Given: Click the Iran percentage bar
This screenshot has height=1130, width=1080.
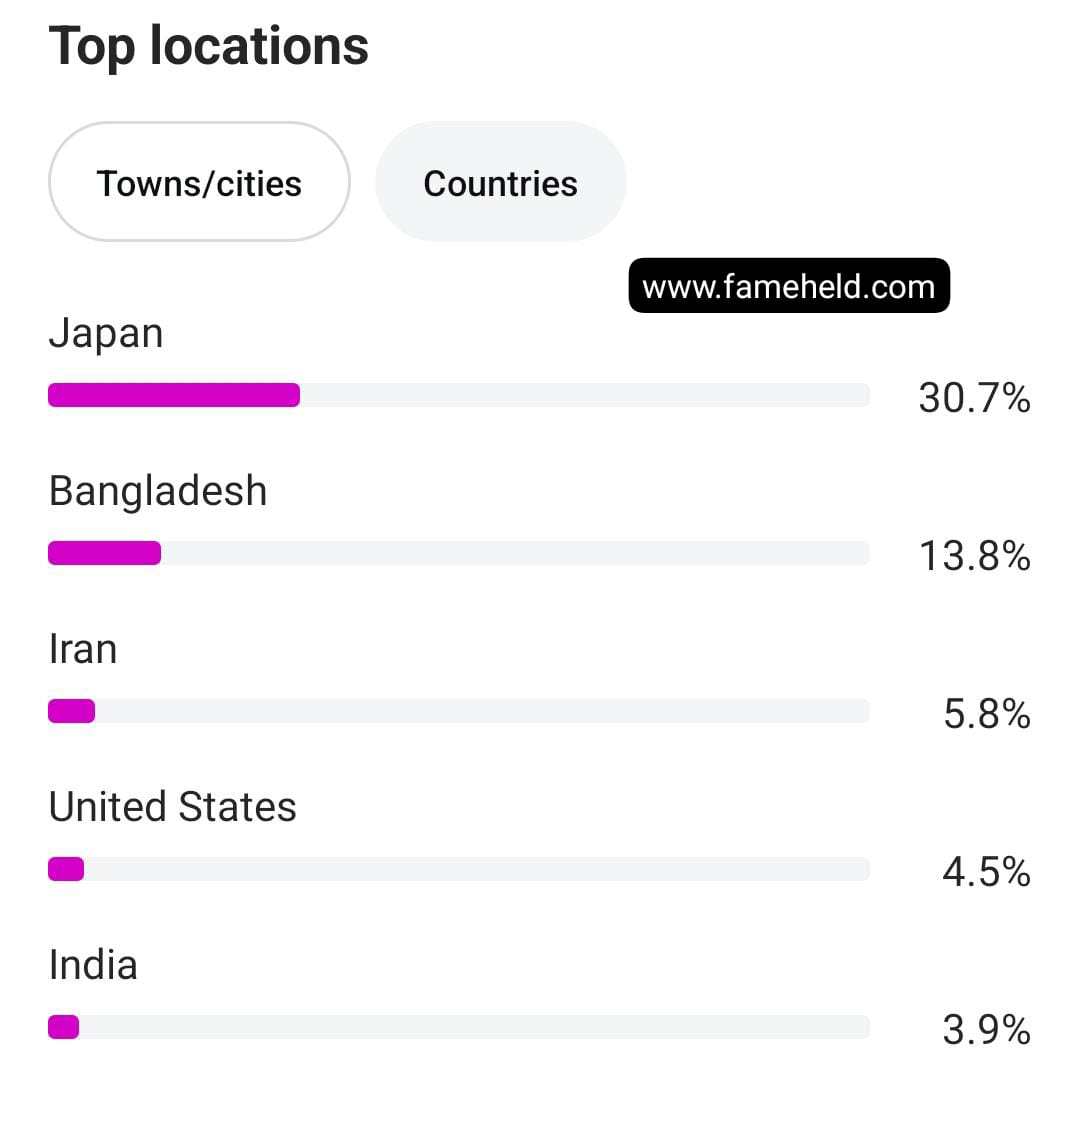Looking at the screenshot, I should (72, 711).
